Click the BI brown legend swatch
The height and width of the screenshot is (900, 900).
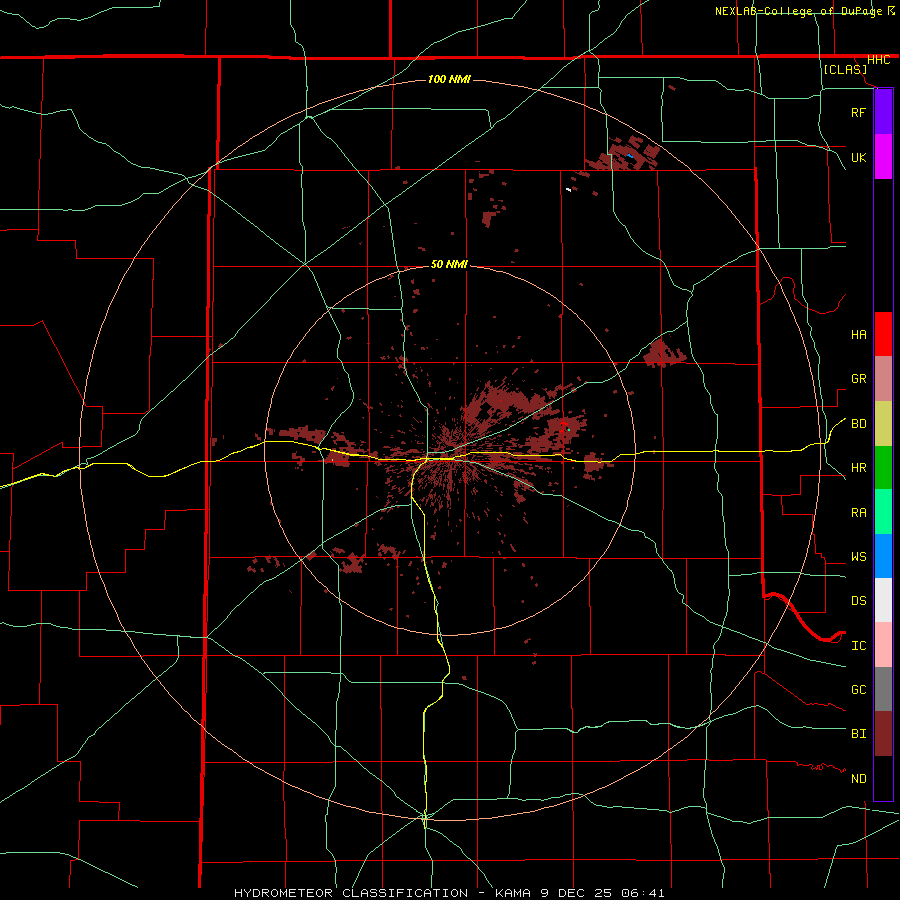click(x=883, y=734)
